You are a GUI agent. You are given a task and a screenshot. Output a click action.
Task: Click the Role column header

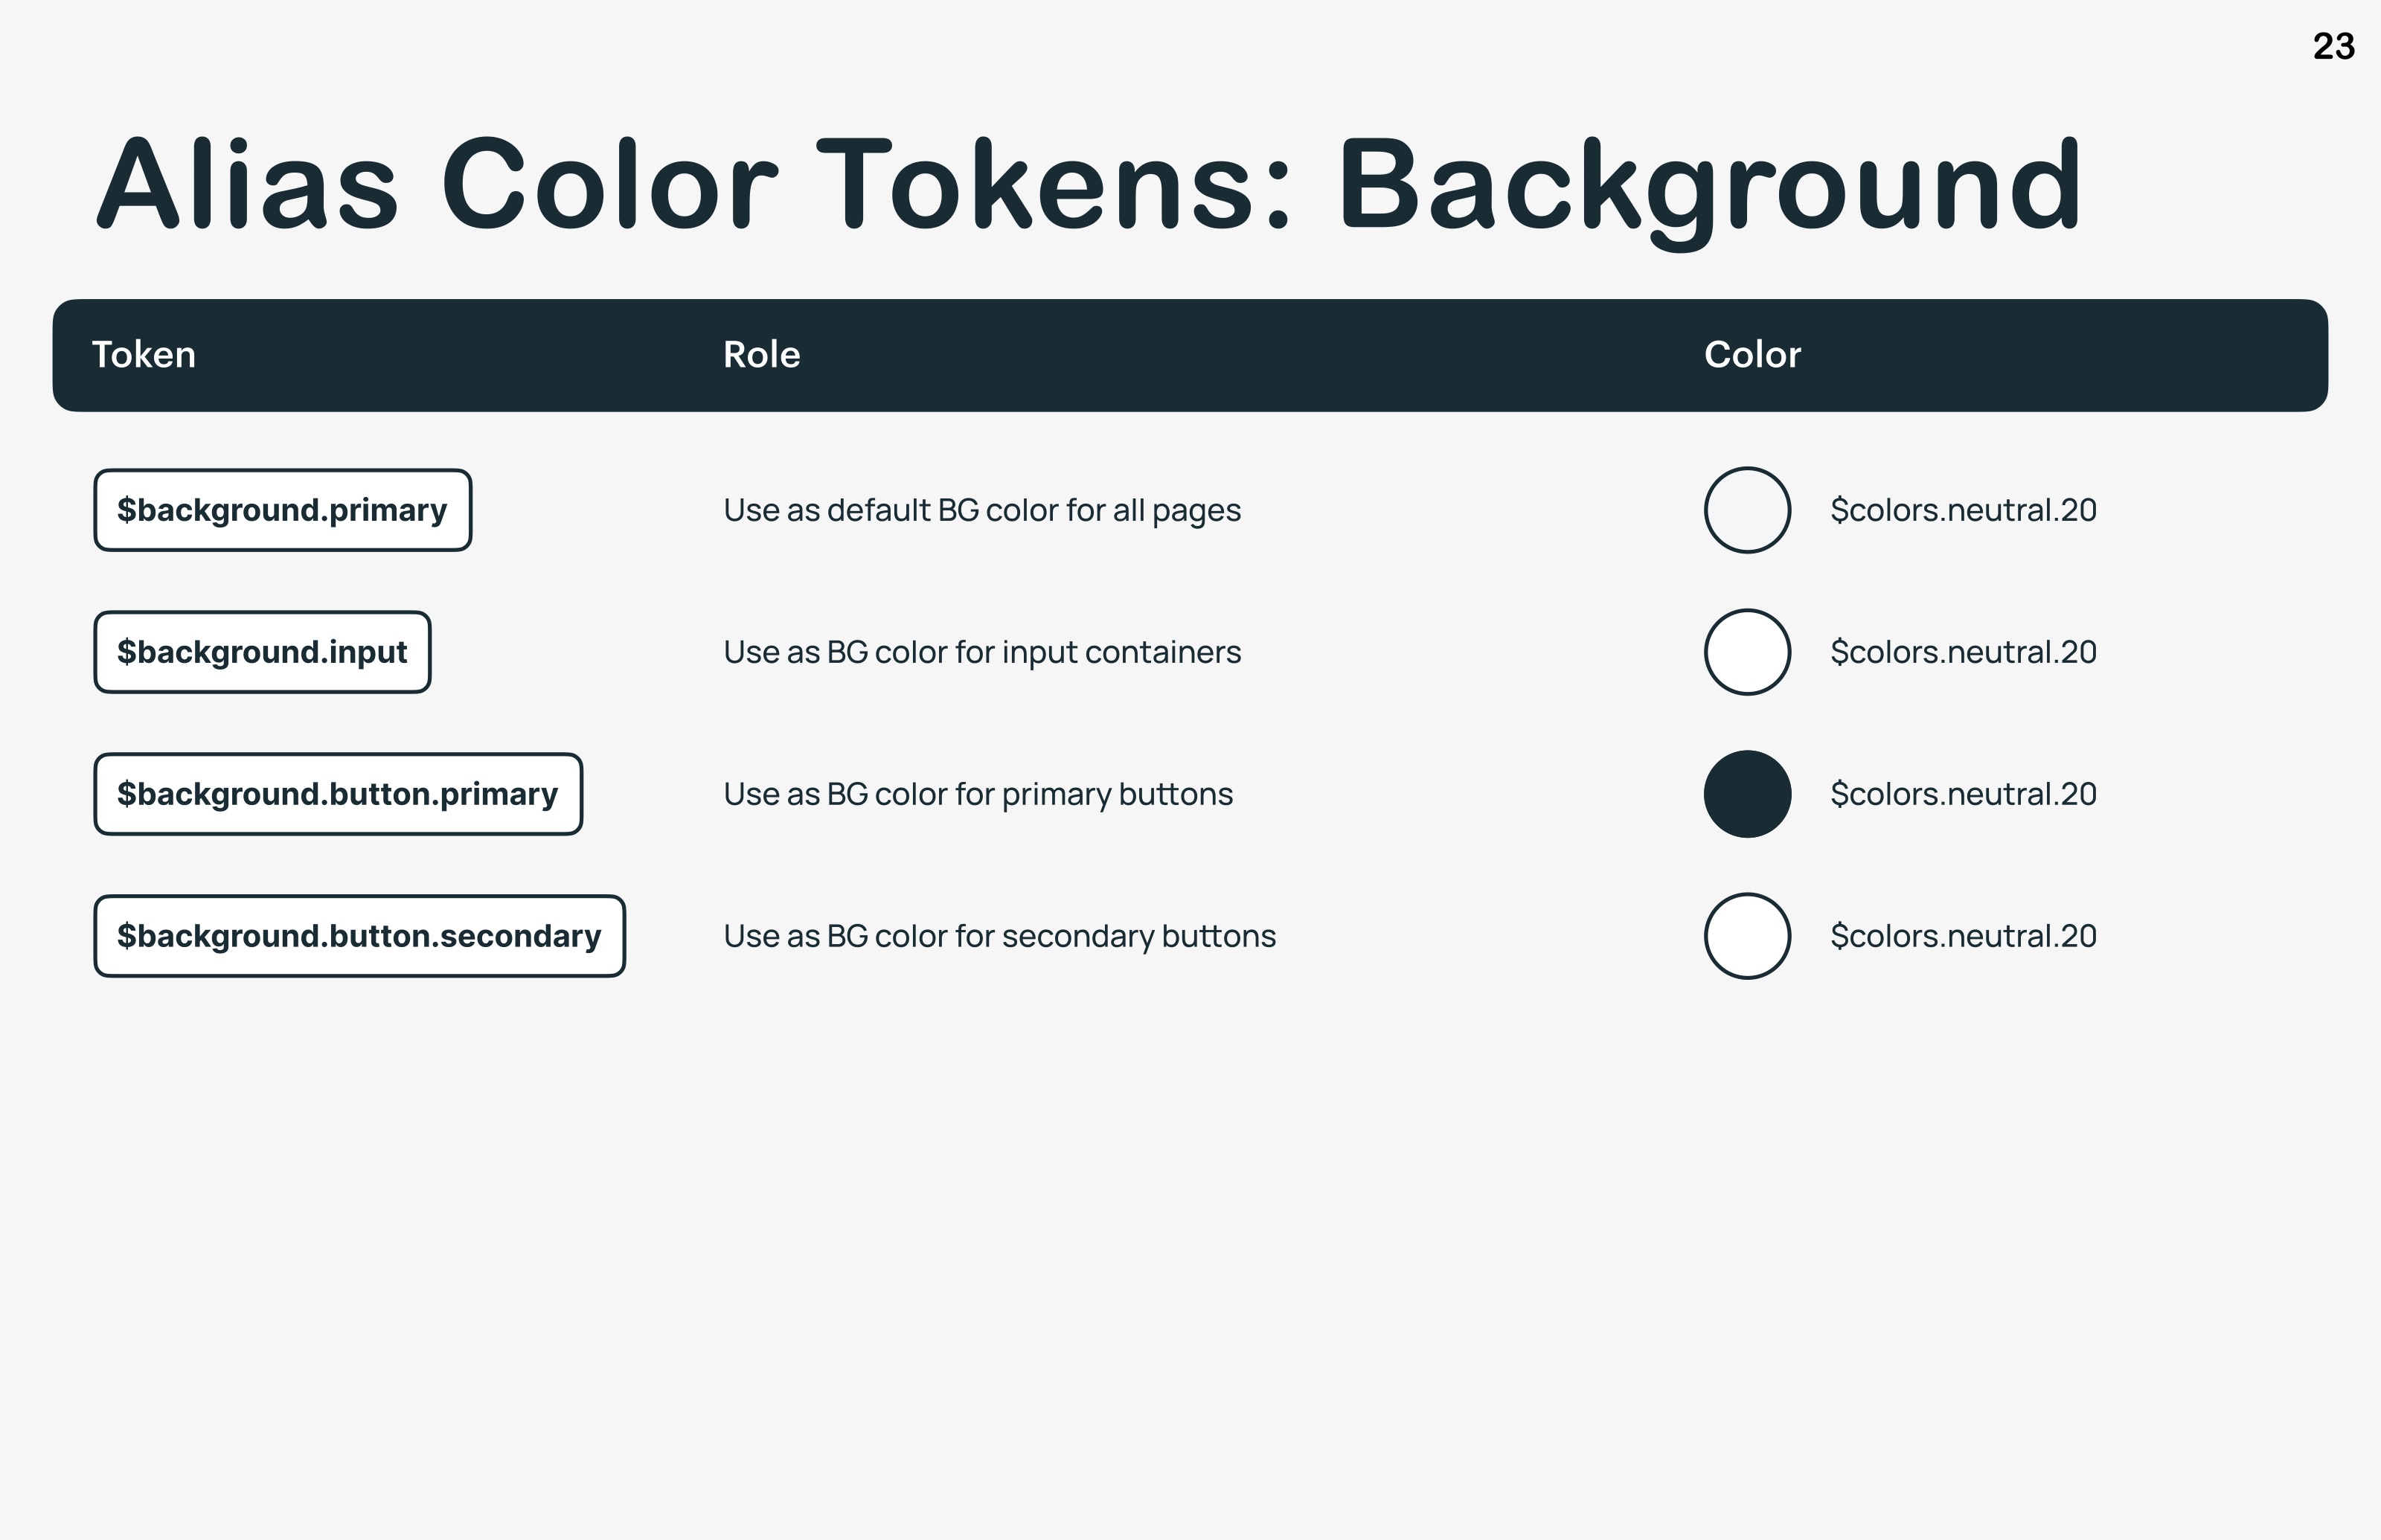pyautogui.click(x=762, y=355)
